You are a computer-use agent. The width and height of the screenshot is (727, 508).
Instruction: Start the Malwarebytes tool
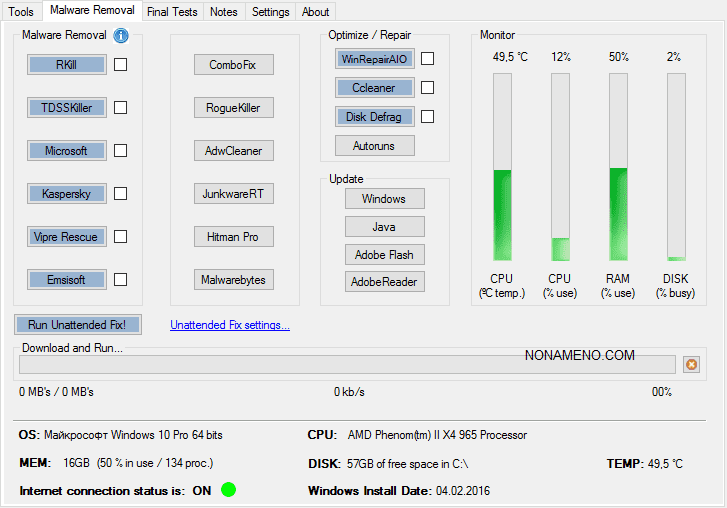point(233,280)
